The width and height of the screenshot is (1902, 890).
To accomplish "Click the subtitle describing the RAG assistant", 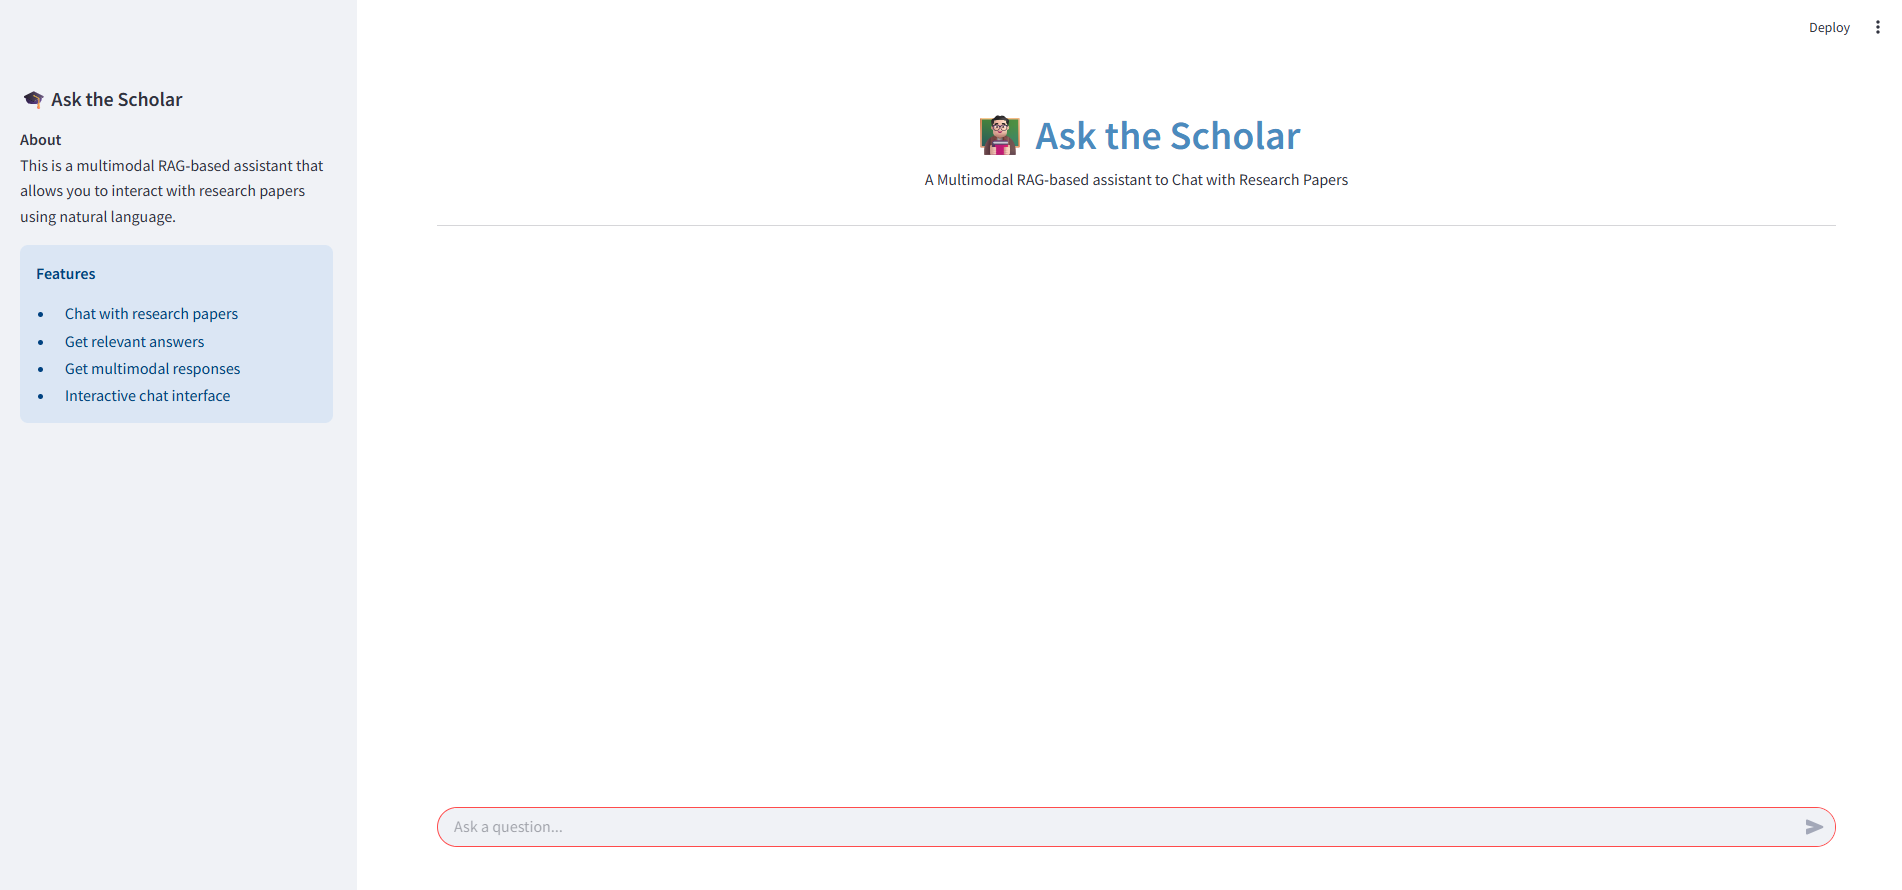I will (1136, 180).
